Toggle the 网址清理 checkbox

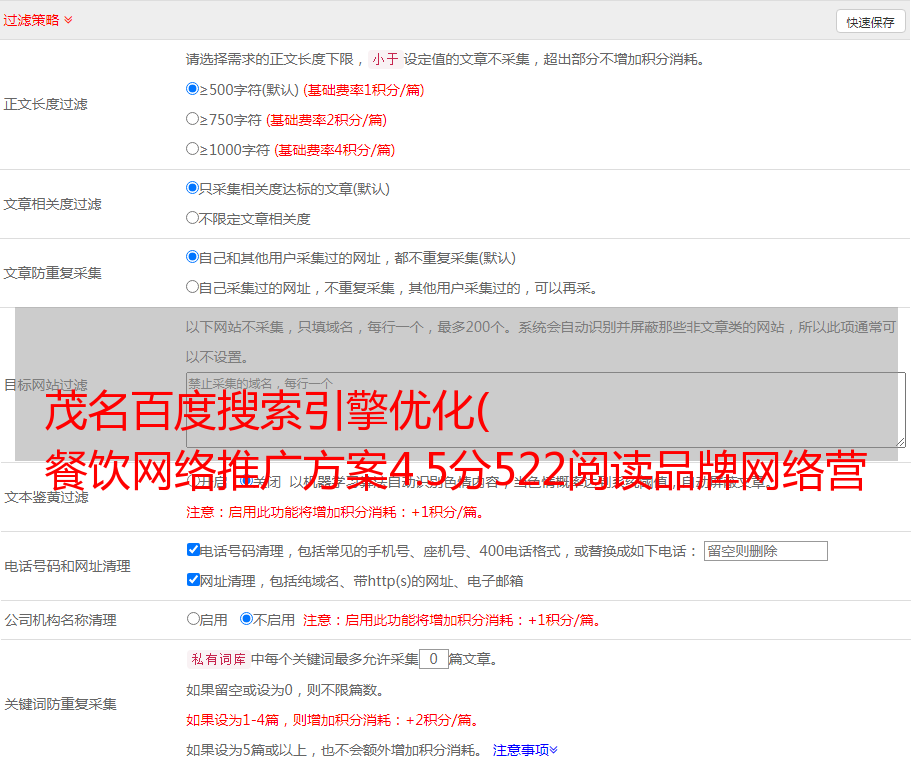pos(193,580)
